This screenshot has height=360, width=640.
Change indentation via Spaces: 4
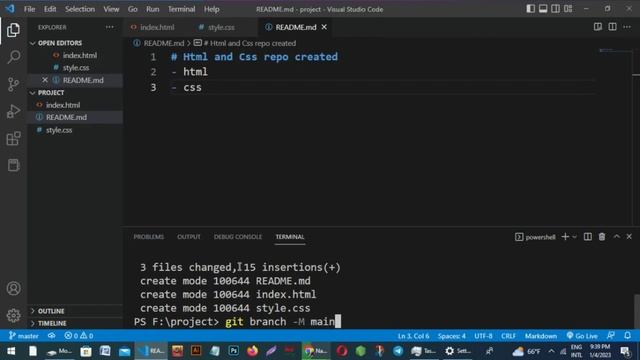(451, 336)
